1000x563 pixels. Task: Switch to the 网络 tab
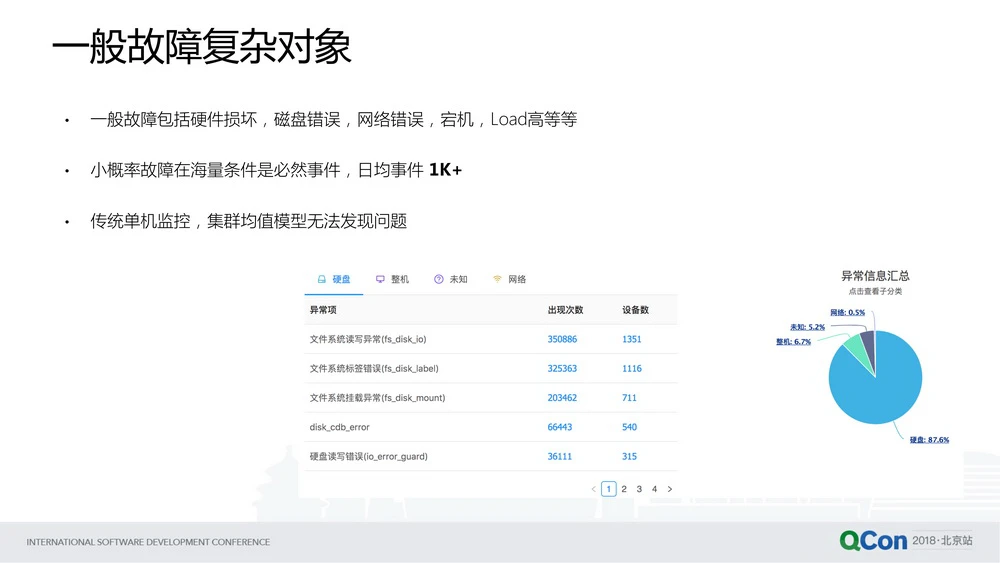click(510, 279)
